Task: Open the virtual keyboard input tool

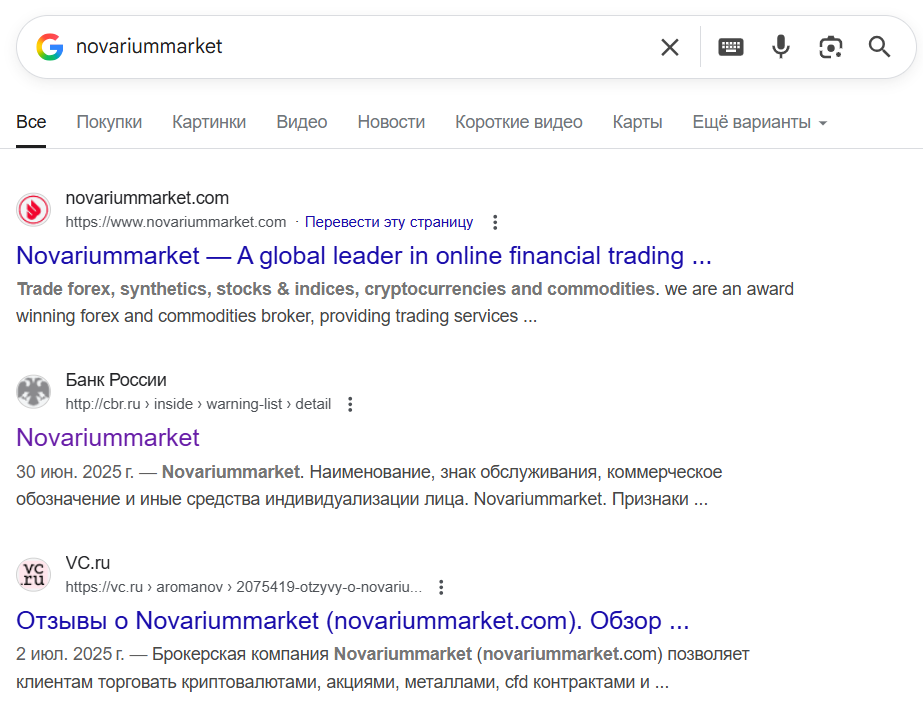Action: point(731,47)
